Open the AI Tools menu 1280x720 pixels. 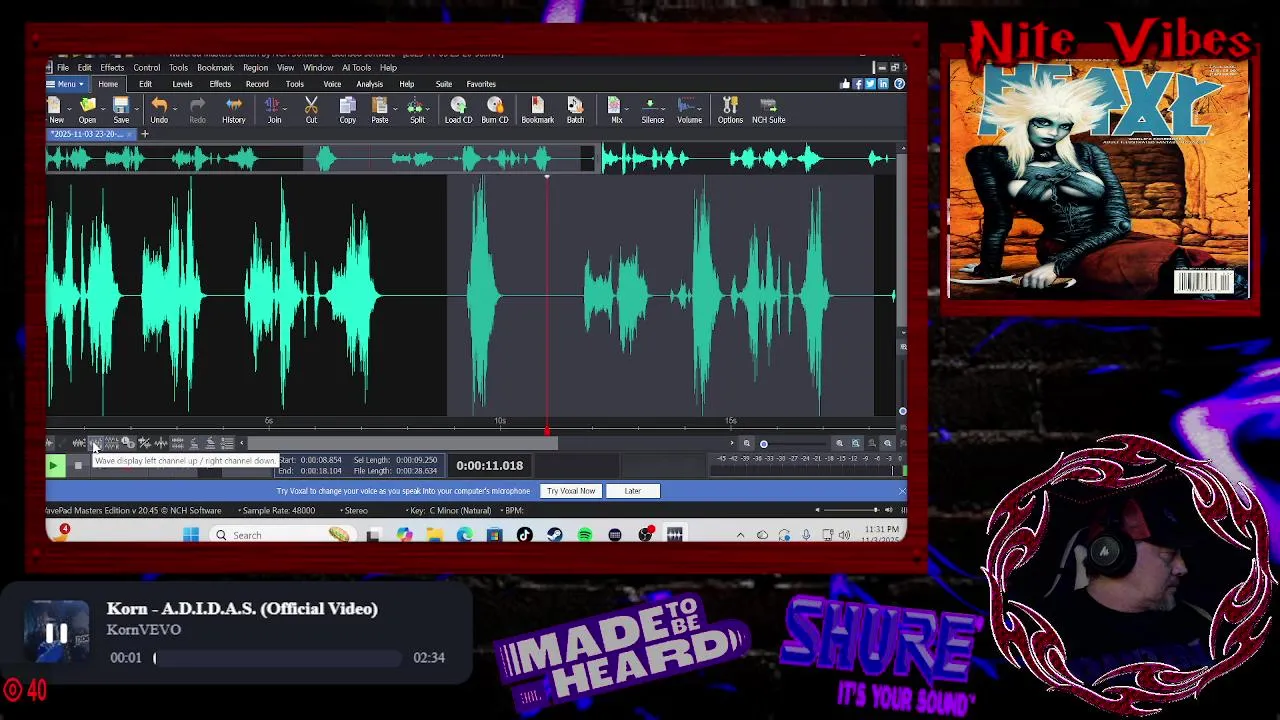(356, 68)
